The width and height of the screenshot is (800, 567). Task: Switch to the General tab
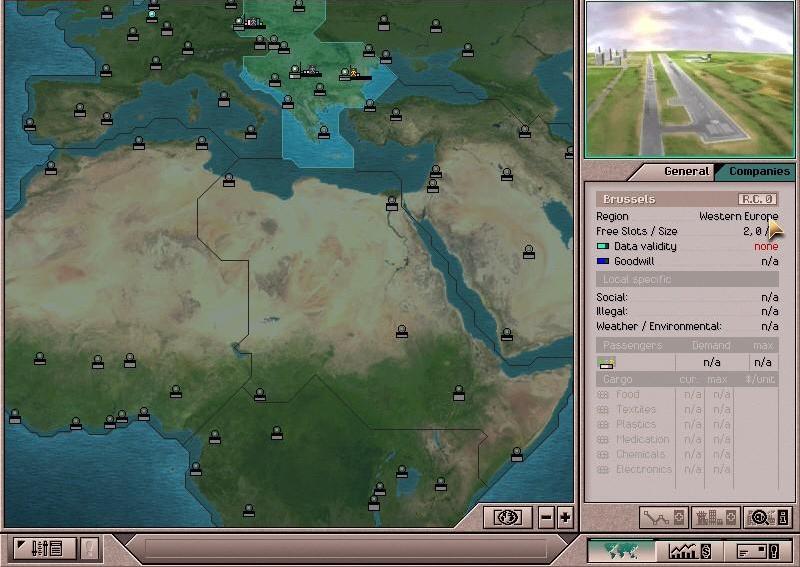(x=686, y=171)
